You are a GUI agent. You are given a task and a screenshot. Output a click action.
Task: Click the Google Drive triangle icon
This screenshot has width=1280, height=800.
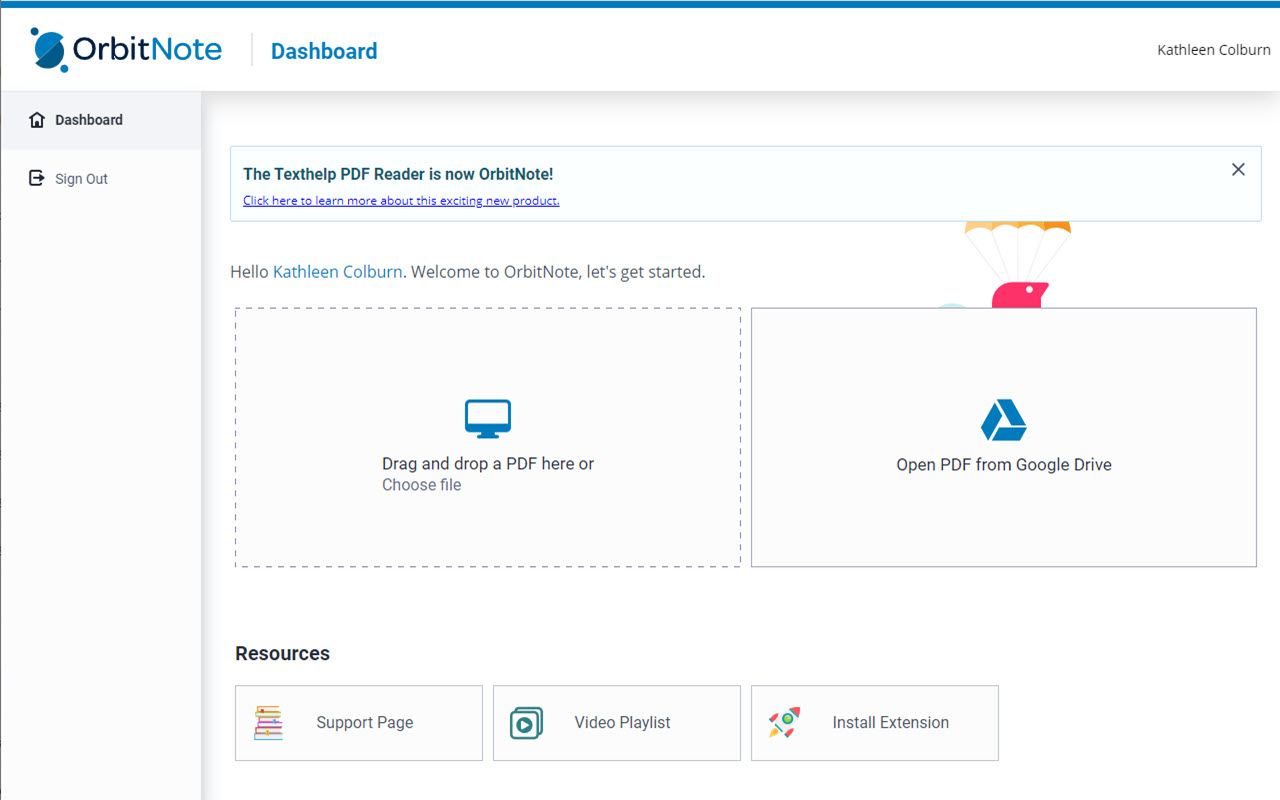coord(1003,420)
